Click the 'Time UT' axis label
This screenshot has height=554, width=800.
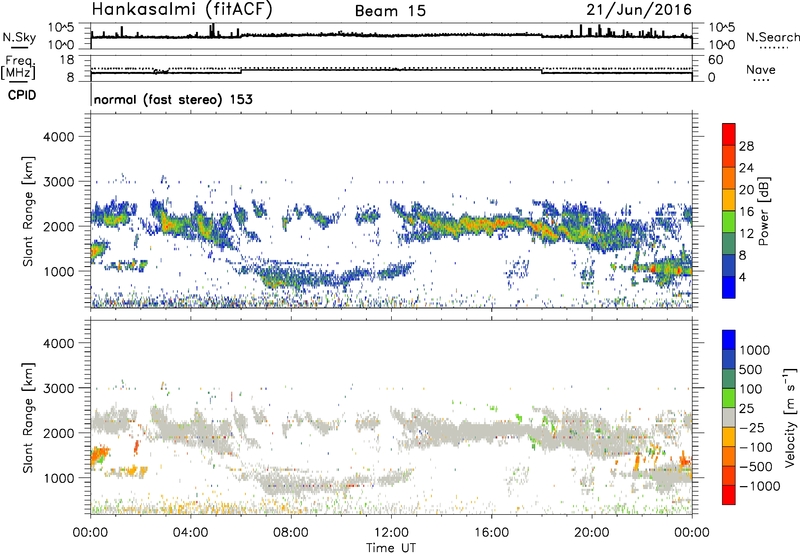391,547
